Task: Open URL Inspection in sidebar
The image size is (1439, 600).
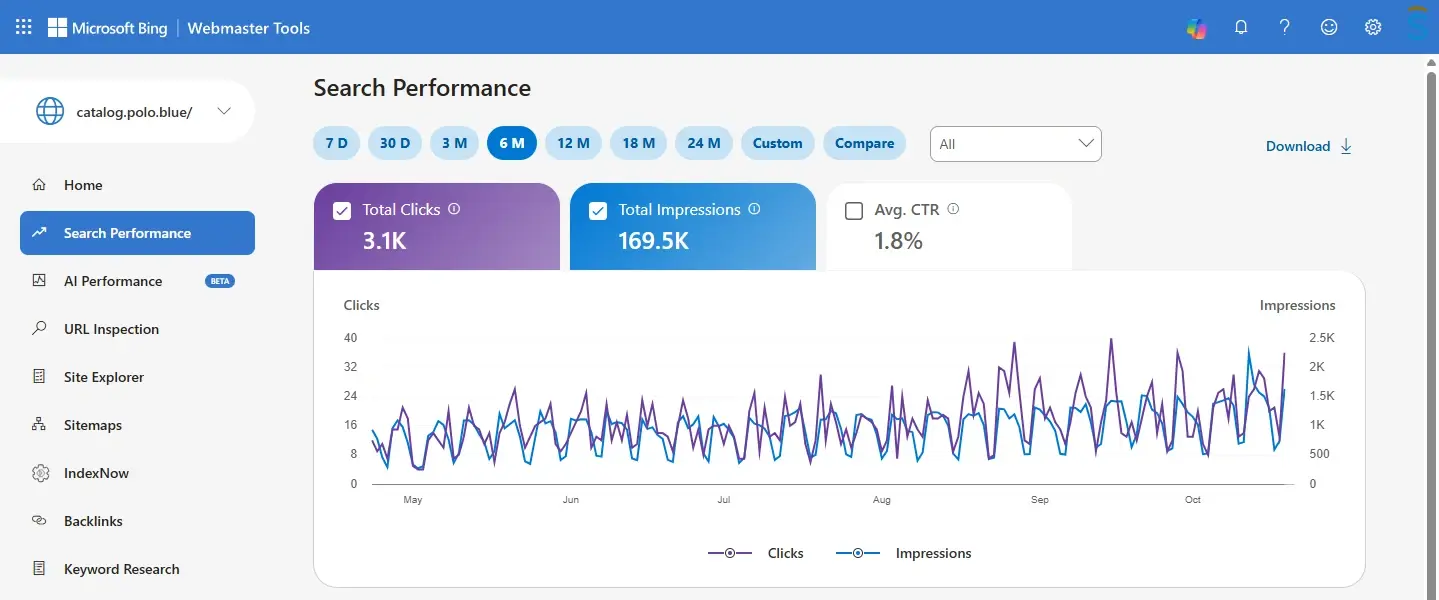Action: [x=137, y=329]
